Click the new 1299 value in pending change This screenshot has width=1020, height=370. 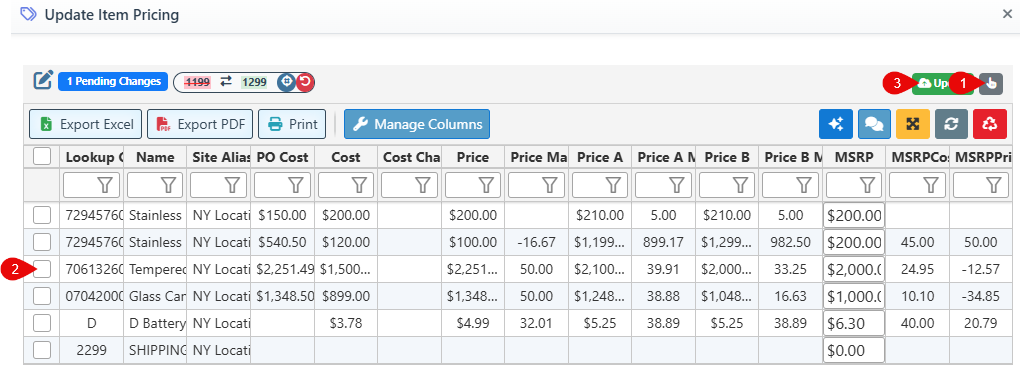coord(254,82)
